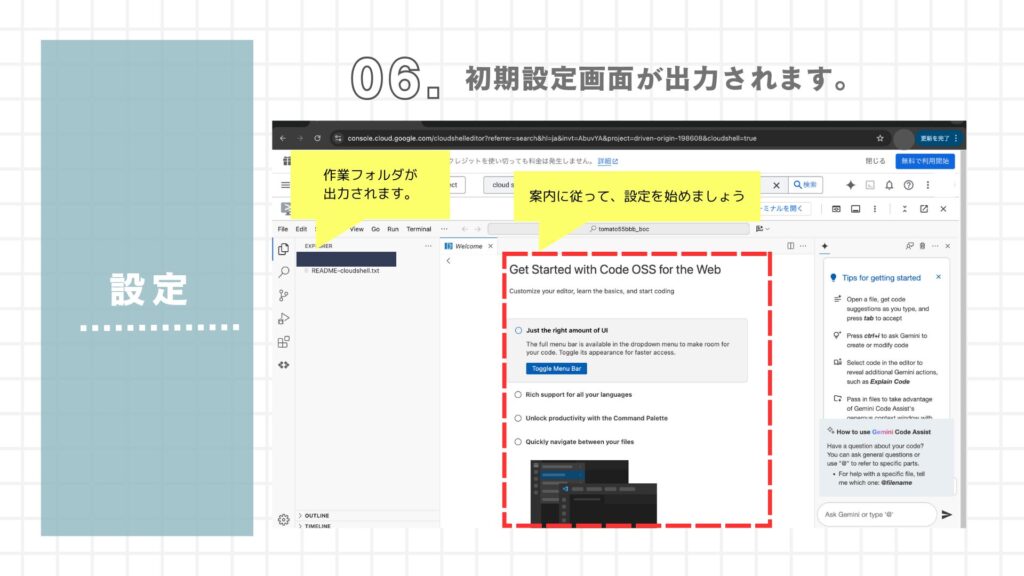This screenshot has width=1024, height=576.
Task: Open the Cloud Code icon in activity bar
Action: [x=283, y=365]
